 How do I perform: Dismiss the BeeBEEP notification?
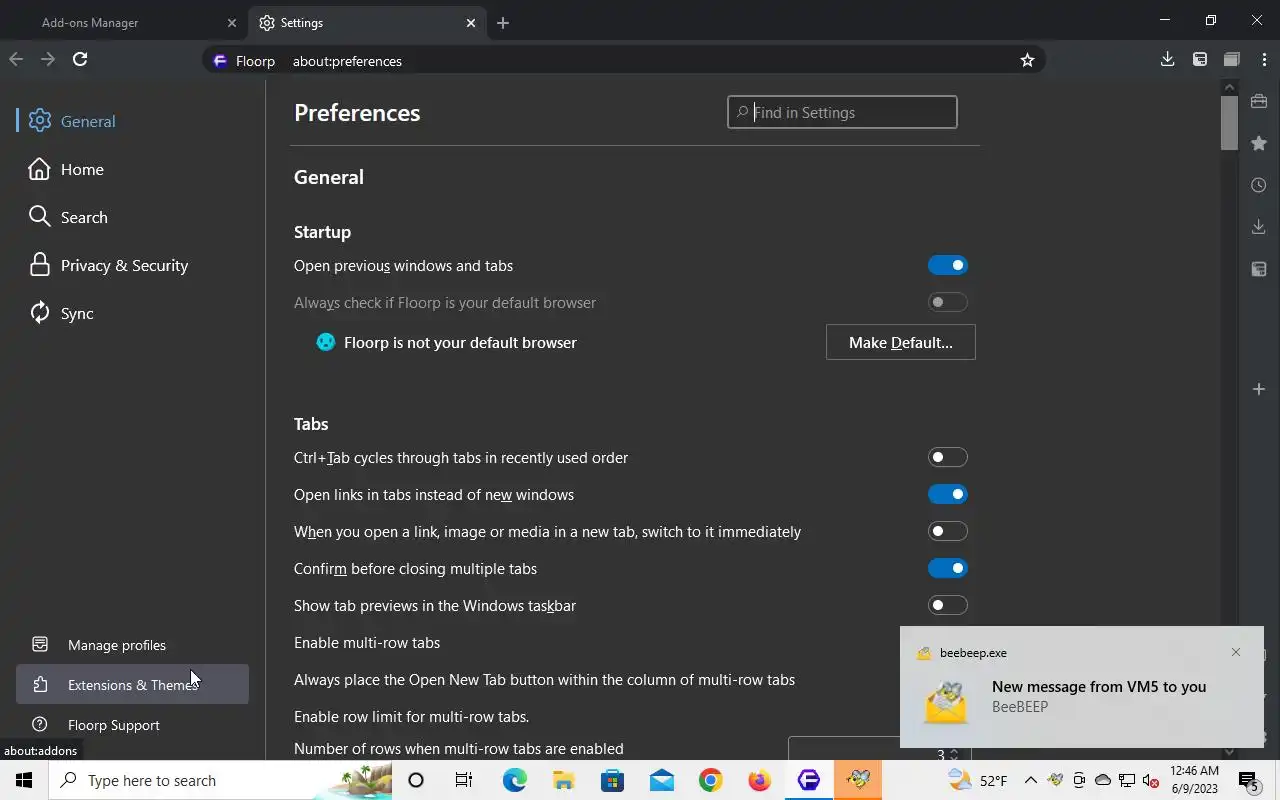(x=1236, y=652)
